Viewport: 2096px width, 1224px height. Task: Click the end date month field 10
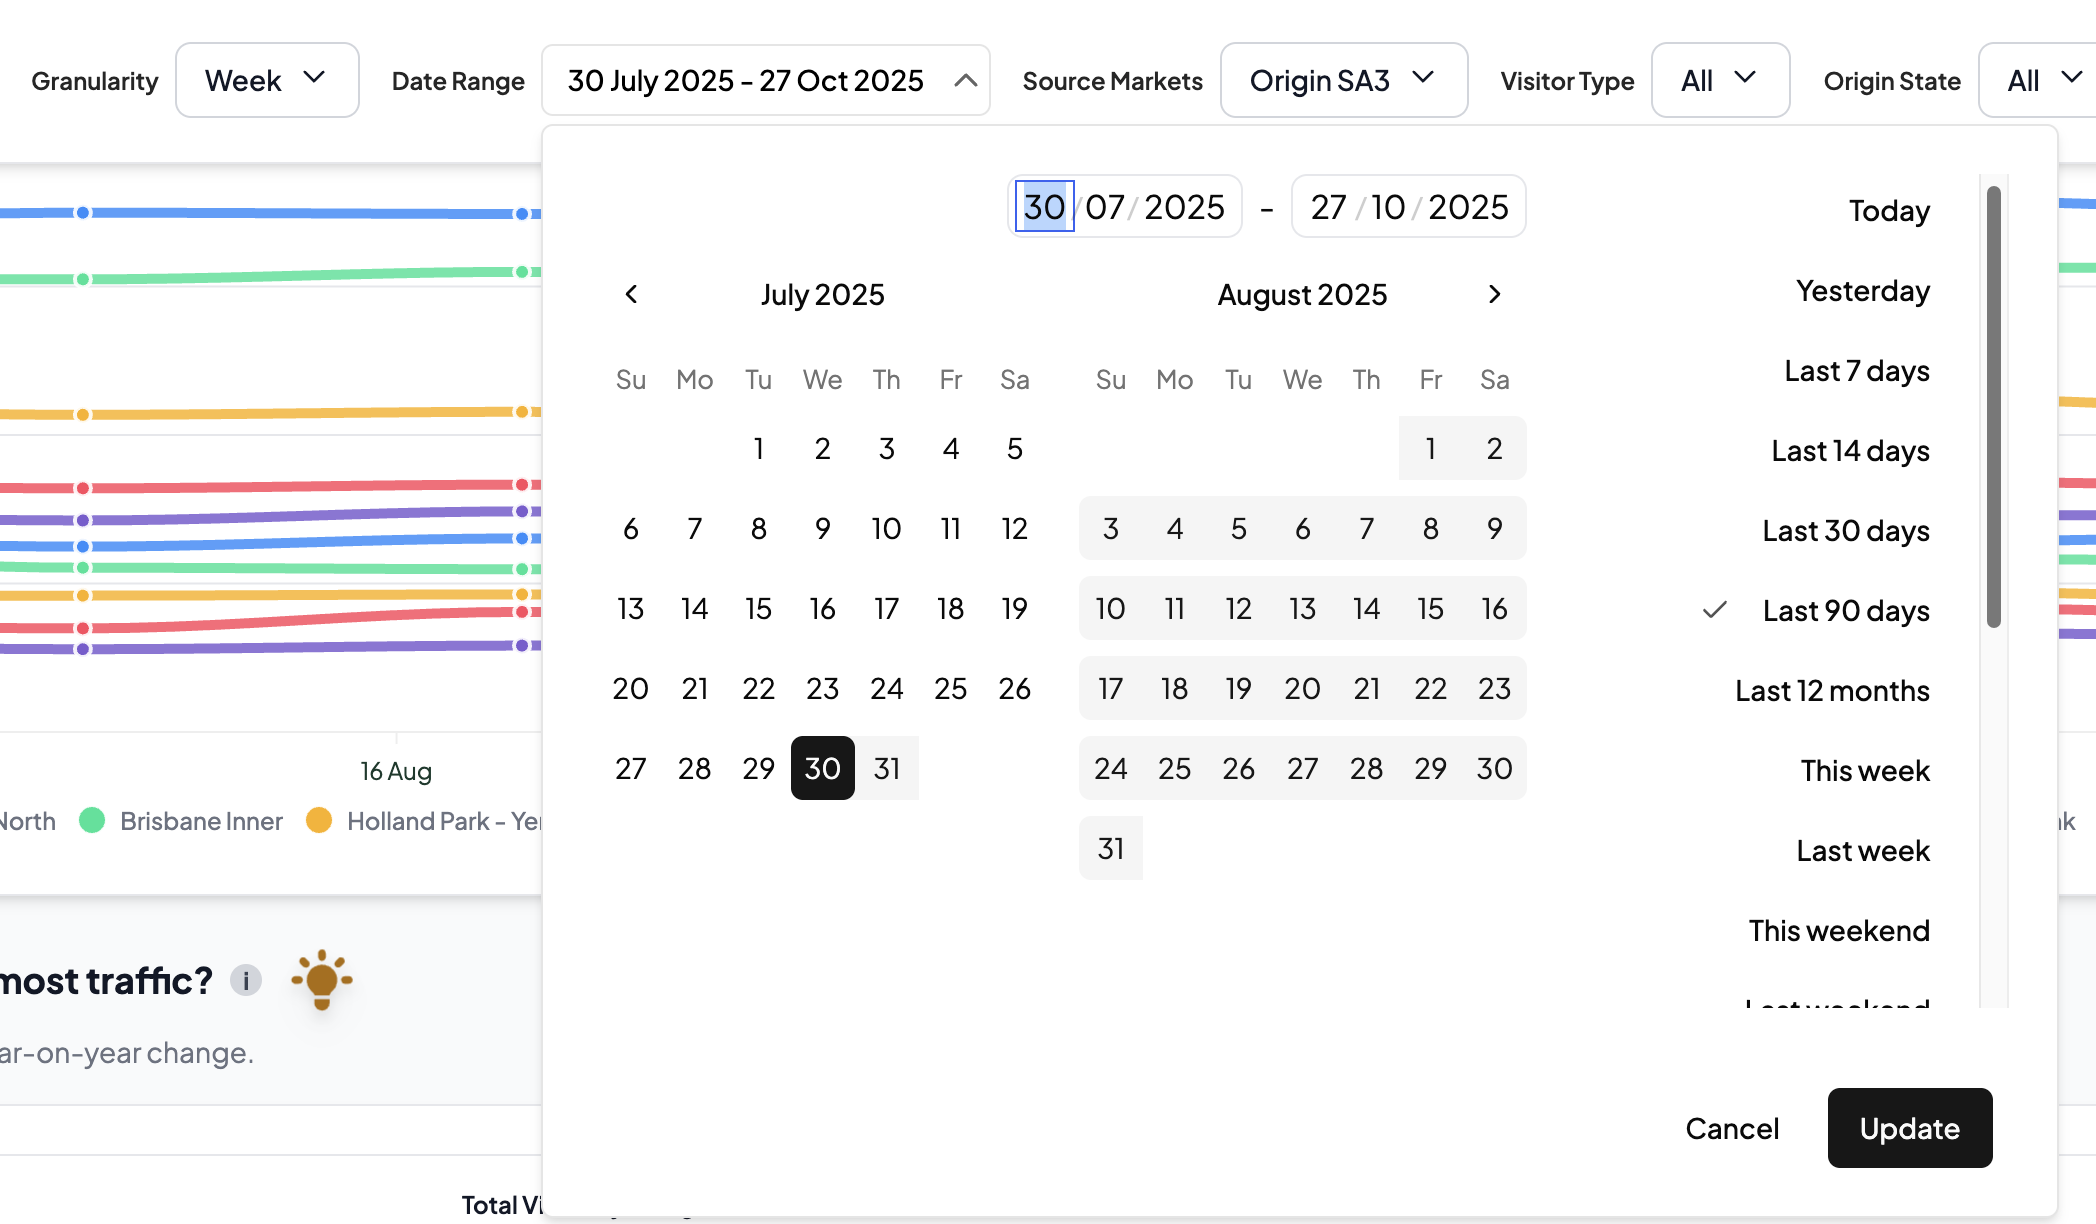[1387, 206]
